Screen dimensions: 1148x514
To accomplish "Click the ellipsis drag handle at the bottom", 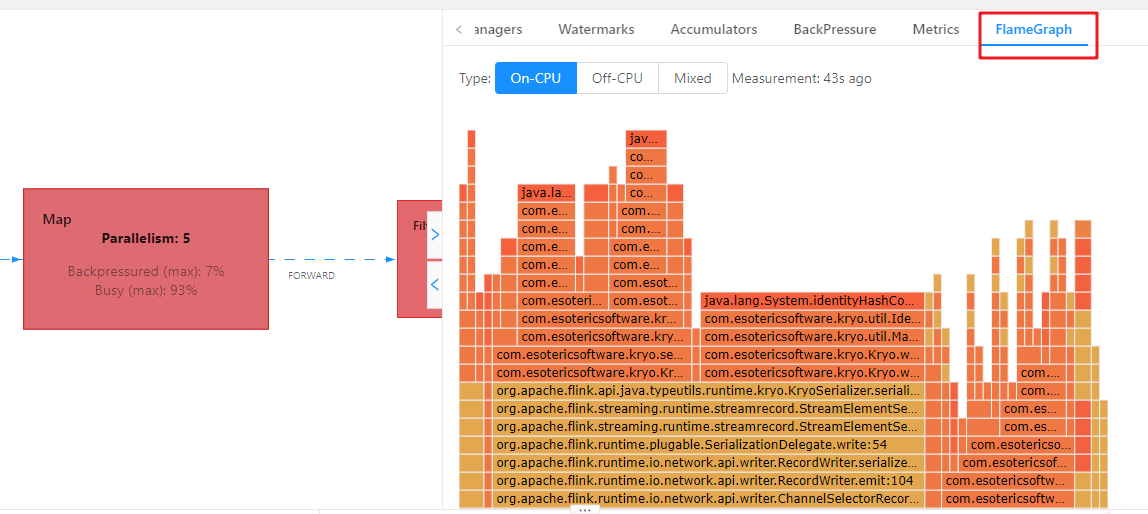I will pyautogui.click(x=586, y=509).
